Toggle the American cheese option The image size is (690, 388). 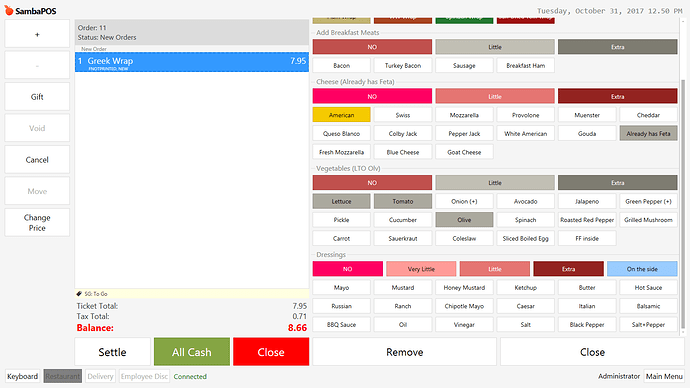tap(341, 115)
